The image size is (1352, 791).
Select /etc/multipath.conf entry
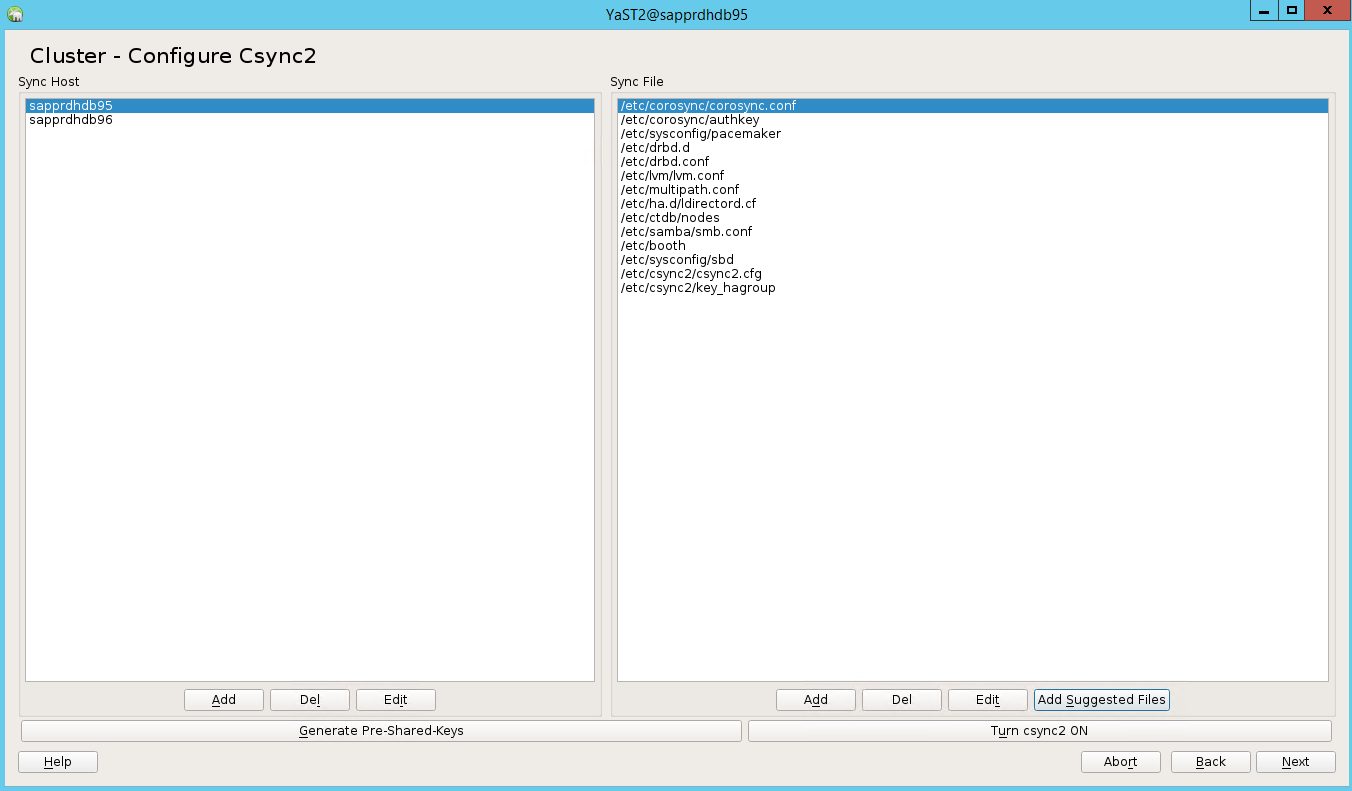point(972,189)
